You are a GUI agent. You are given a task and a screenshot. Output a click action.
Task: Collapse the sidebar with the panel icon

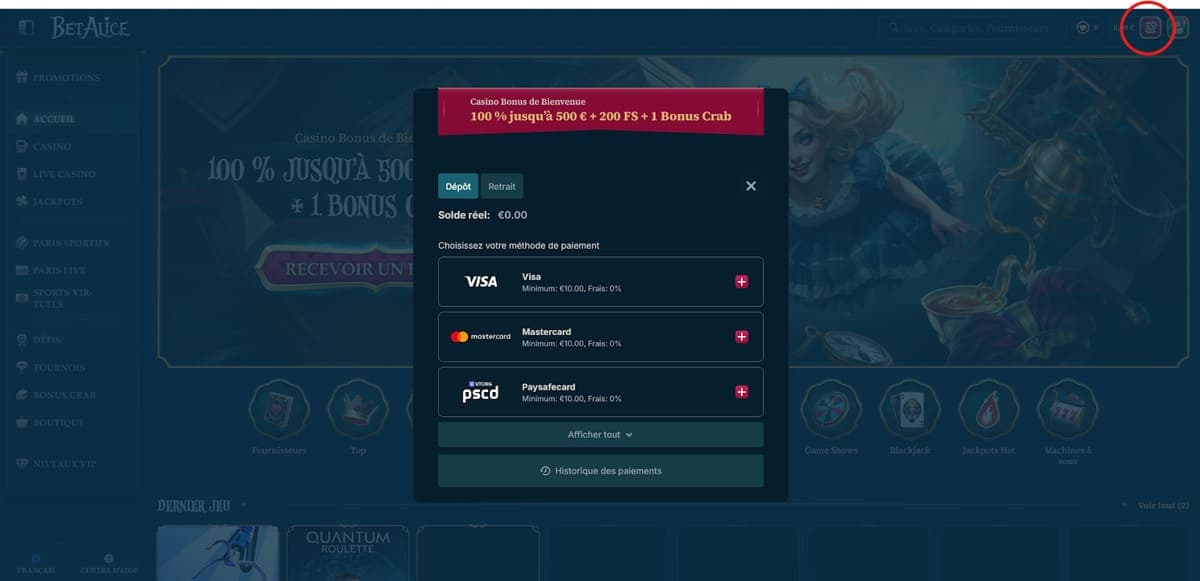(x=27, y=28)
